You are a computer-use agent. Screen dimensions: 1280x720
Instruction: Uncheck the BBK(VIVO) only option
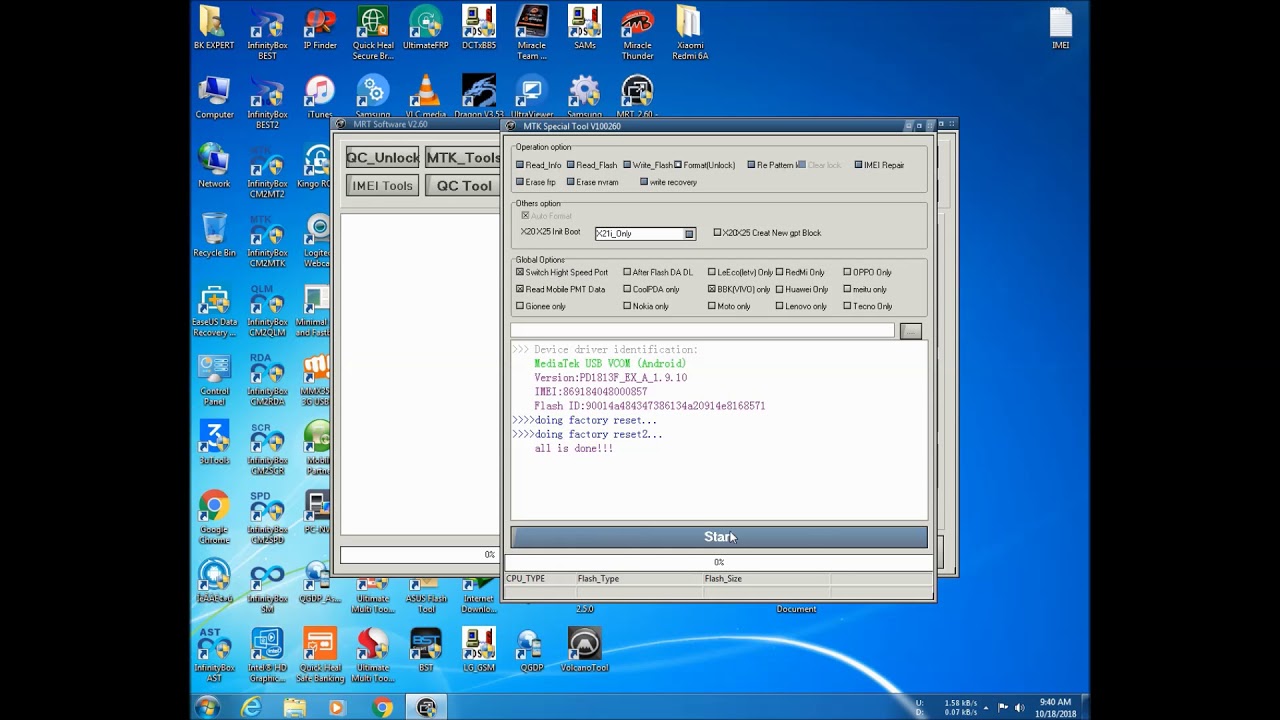[x=712, y=289]
